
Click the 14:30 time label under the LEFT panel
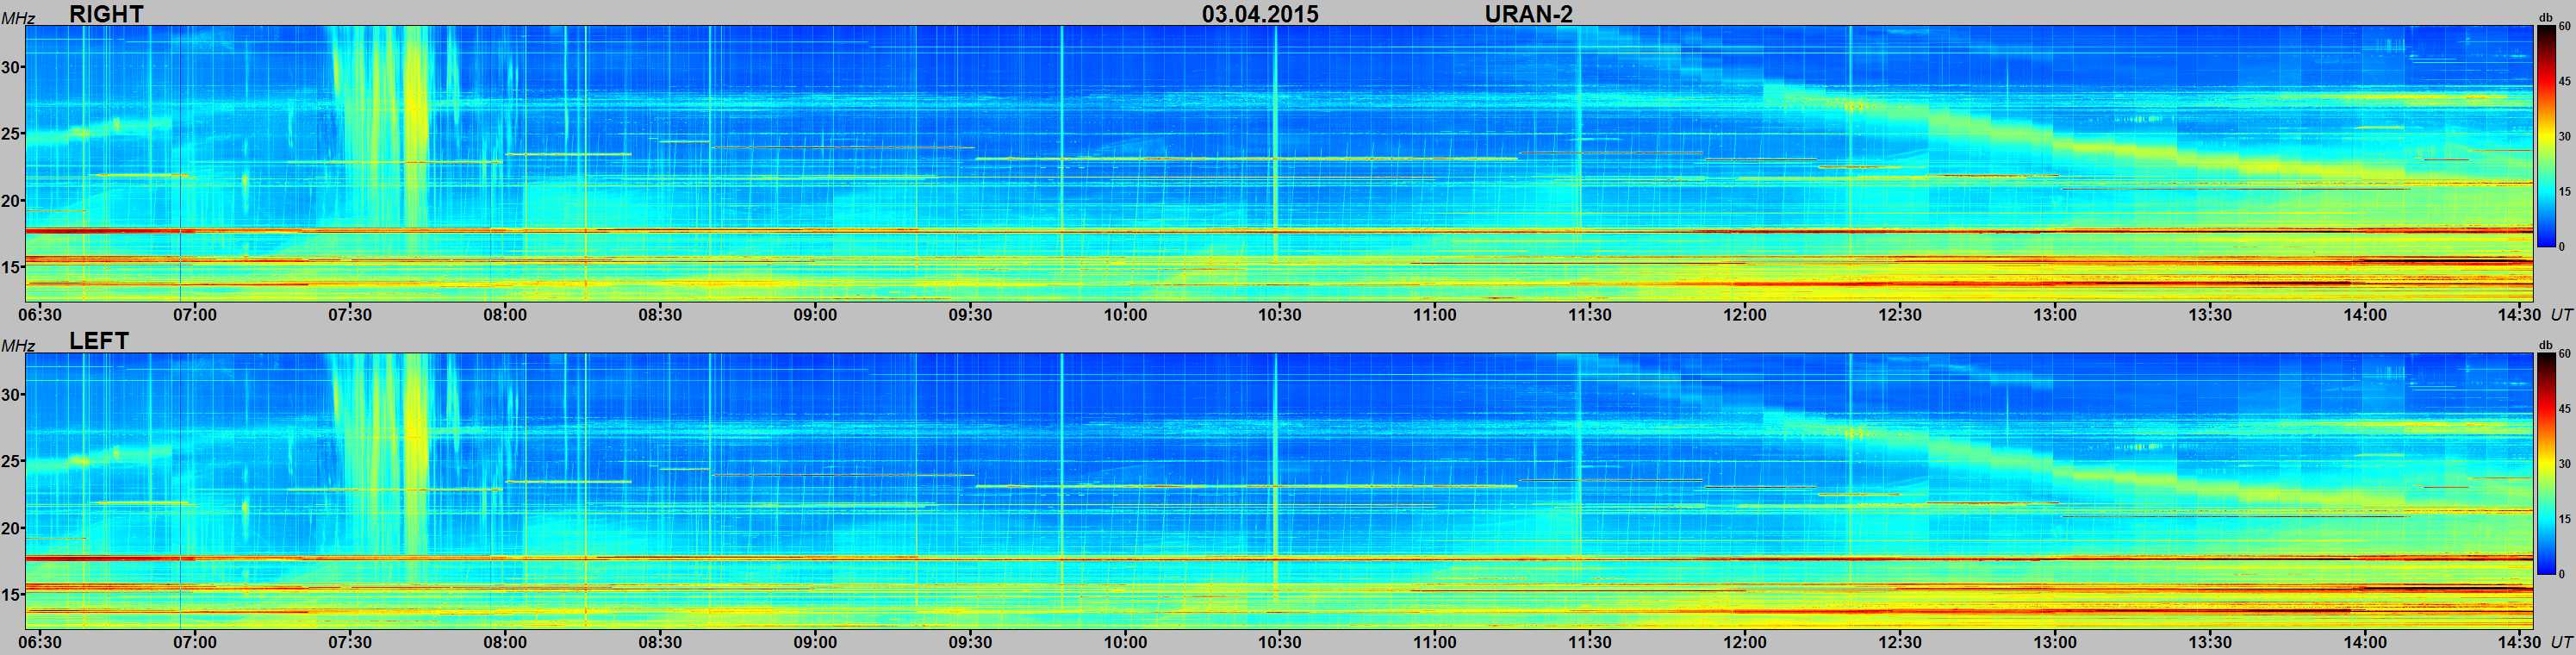2519,641
